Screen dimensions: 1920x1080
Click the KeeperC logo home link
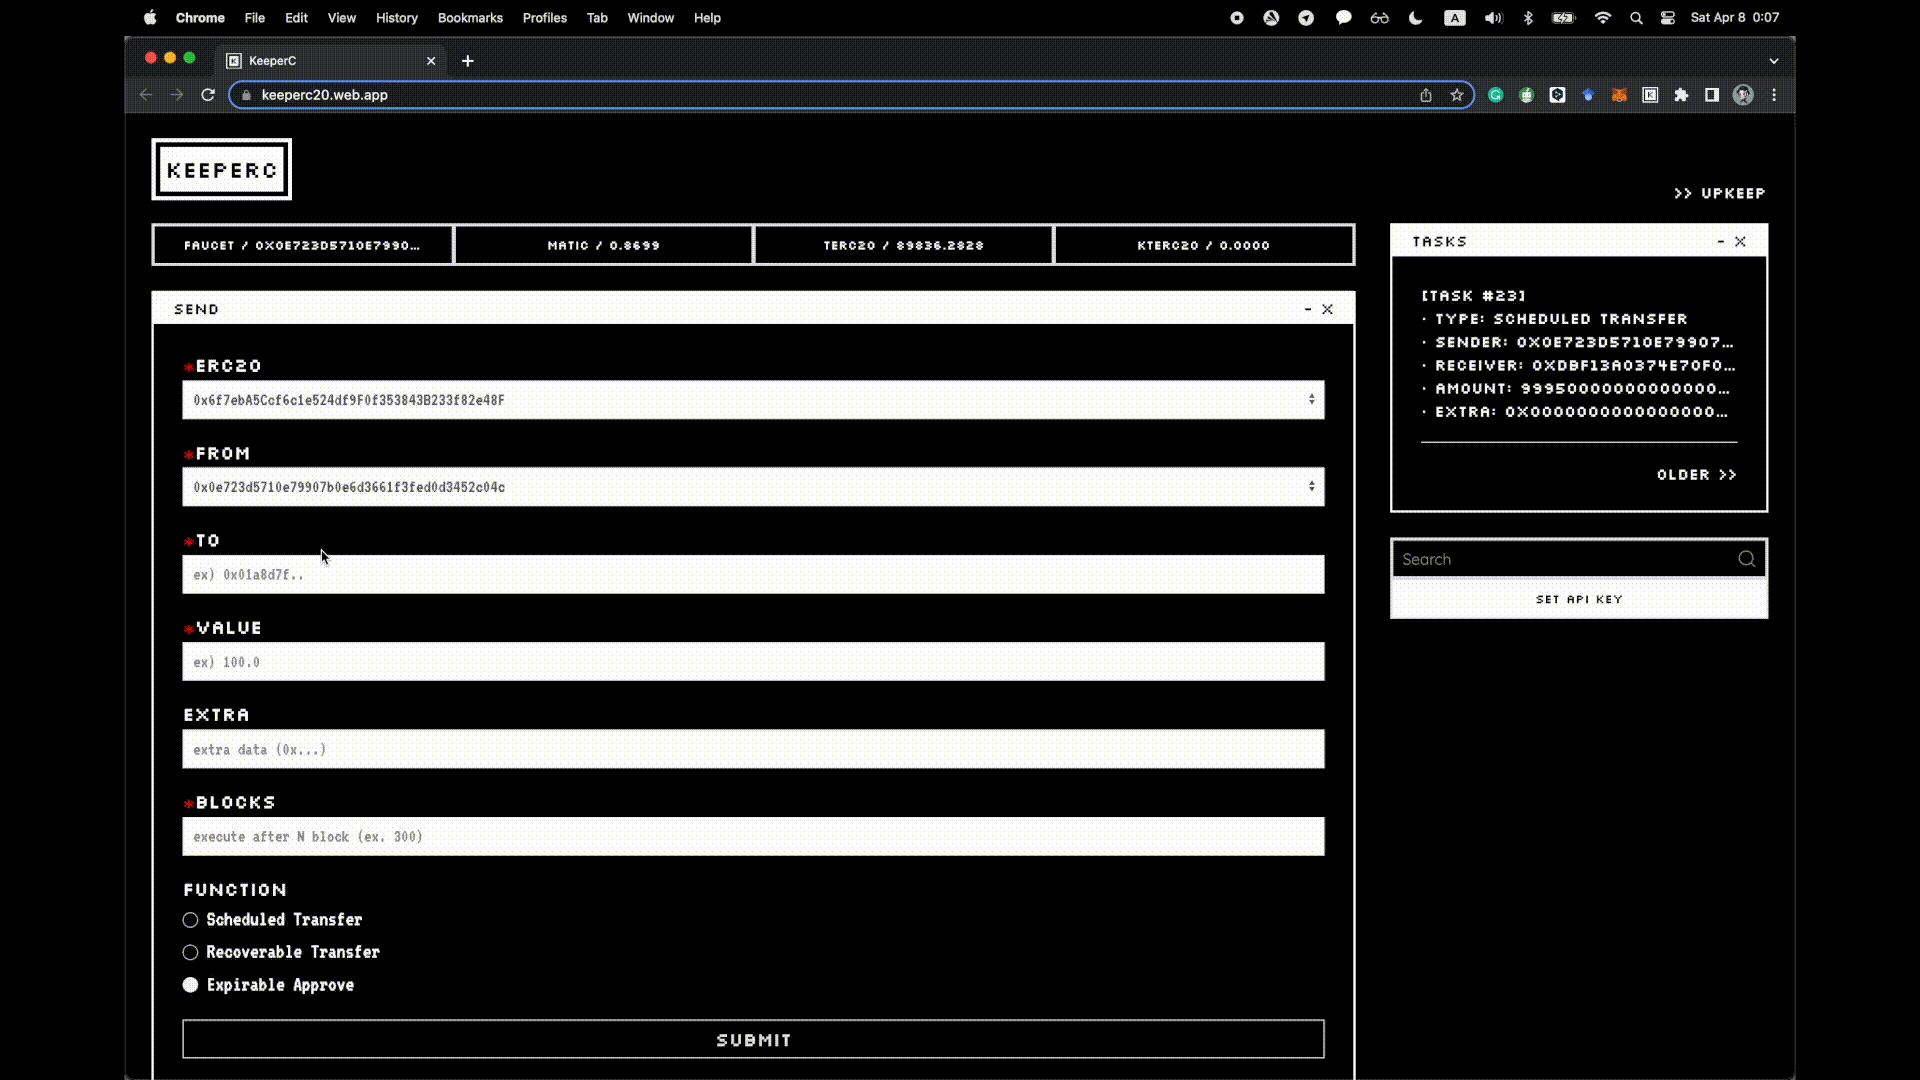(222, 169)
